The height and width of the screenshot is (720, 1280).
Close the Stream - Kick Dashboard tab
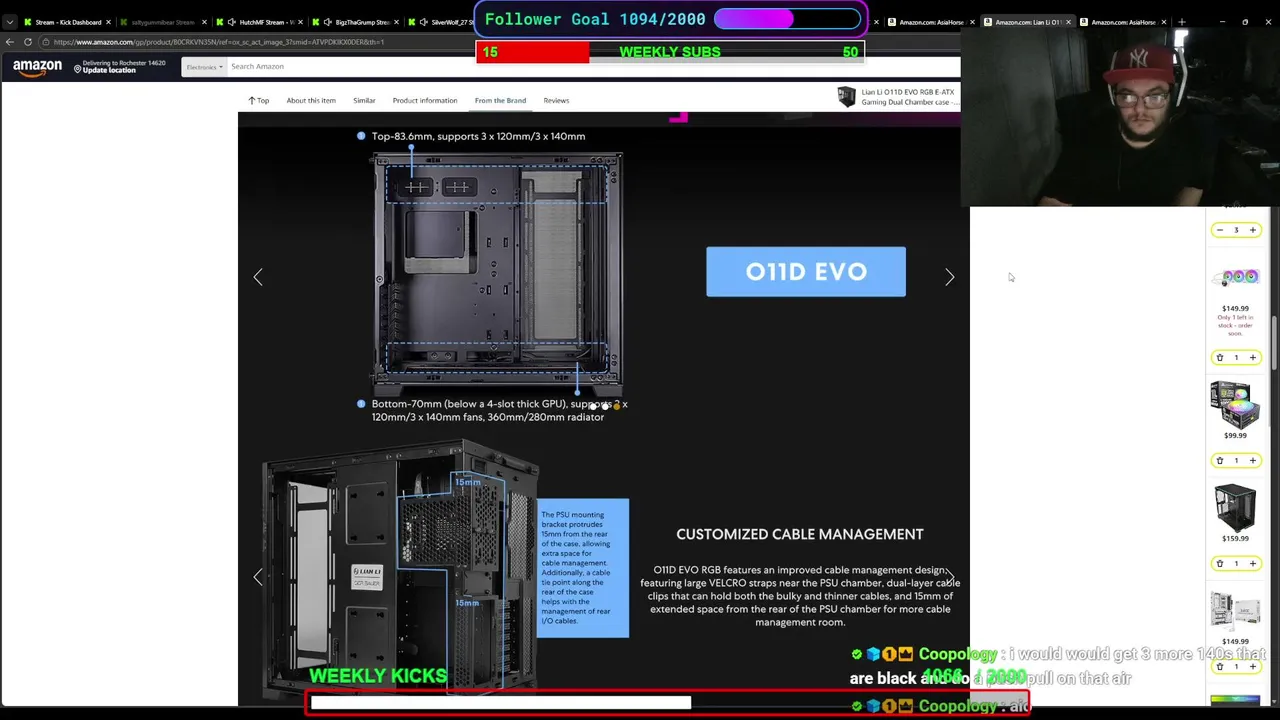tap(107, 22)
